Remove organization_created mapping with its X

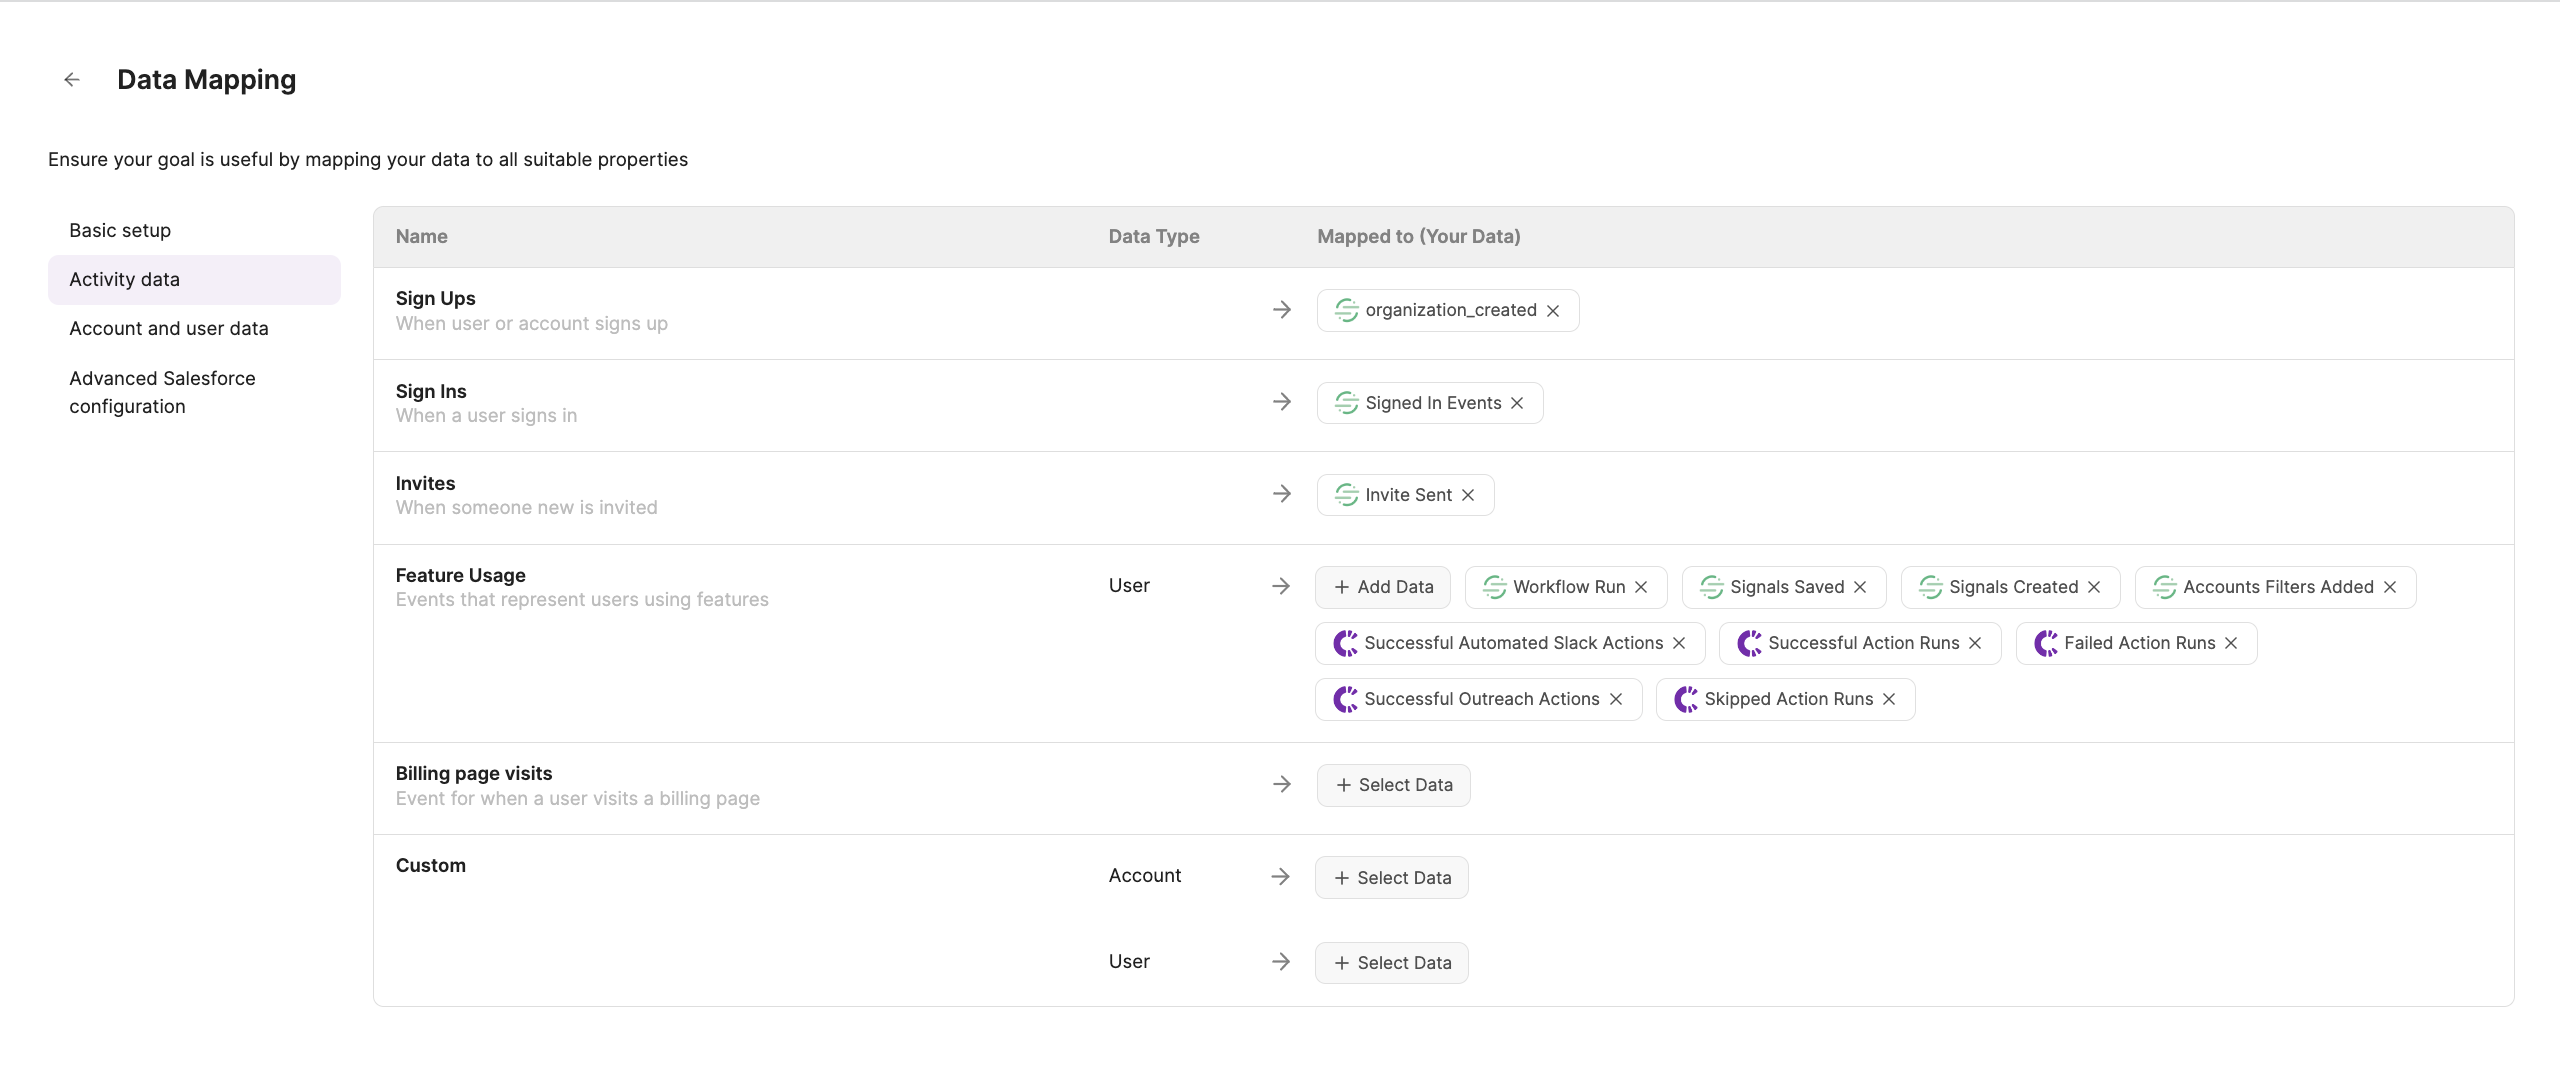pos(1553,311)
